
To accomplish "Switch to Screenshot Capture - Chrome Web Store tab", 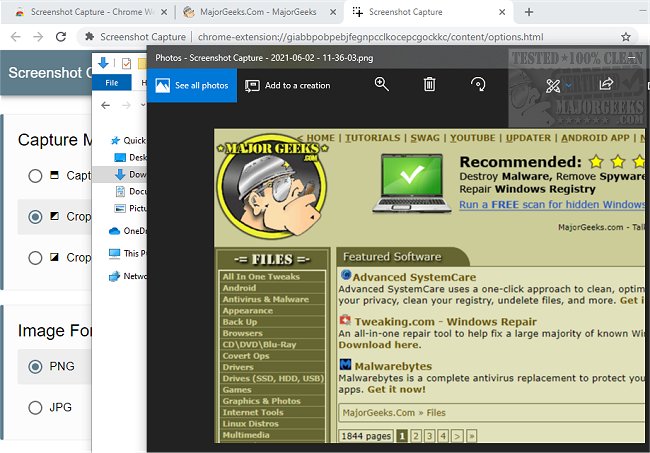I will click(89, 12).
